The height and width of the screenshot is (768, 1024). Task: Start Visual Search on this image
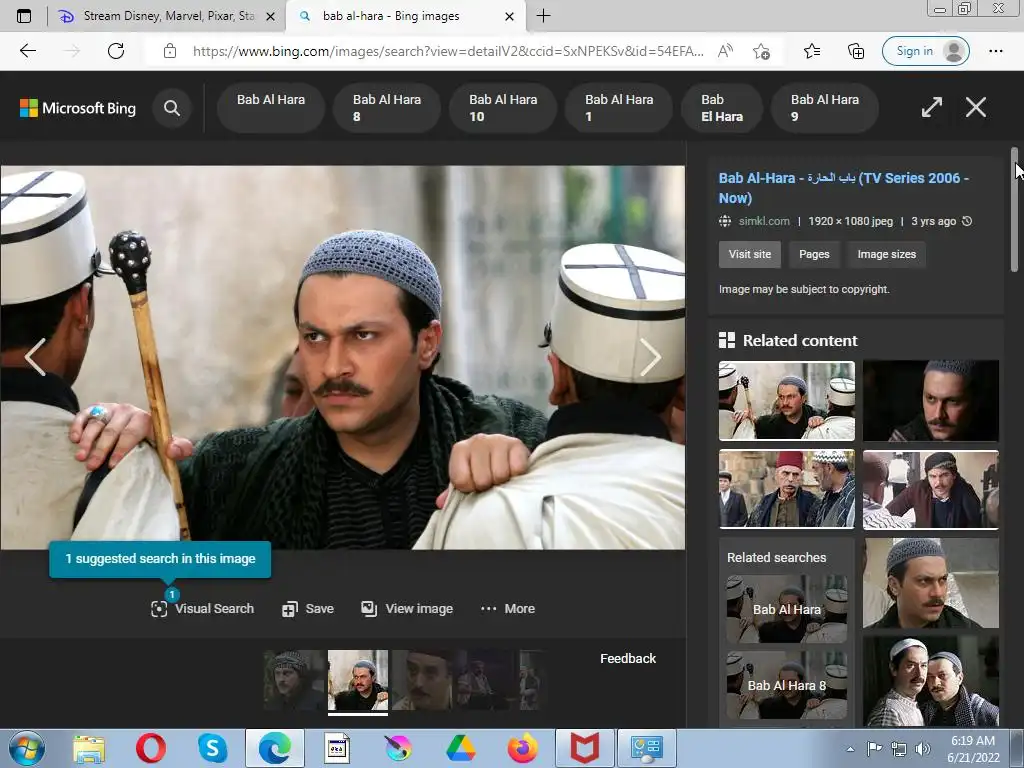[202, 609]
